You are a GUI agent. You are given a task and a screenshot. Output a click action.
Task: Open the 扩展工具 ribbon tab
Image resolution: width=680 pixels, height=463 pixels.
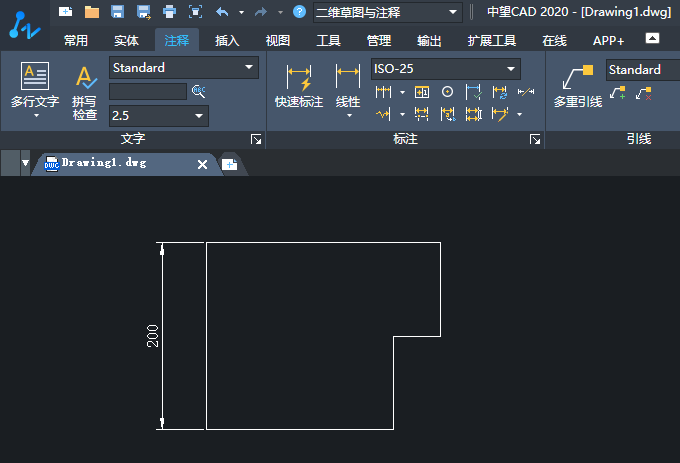pyautogui.click(x=492, y=40)
